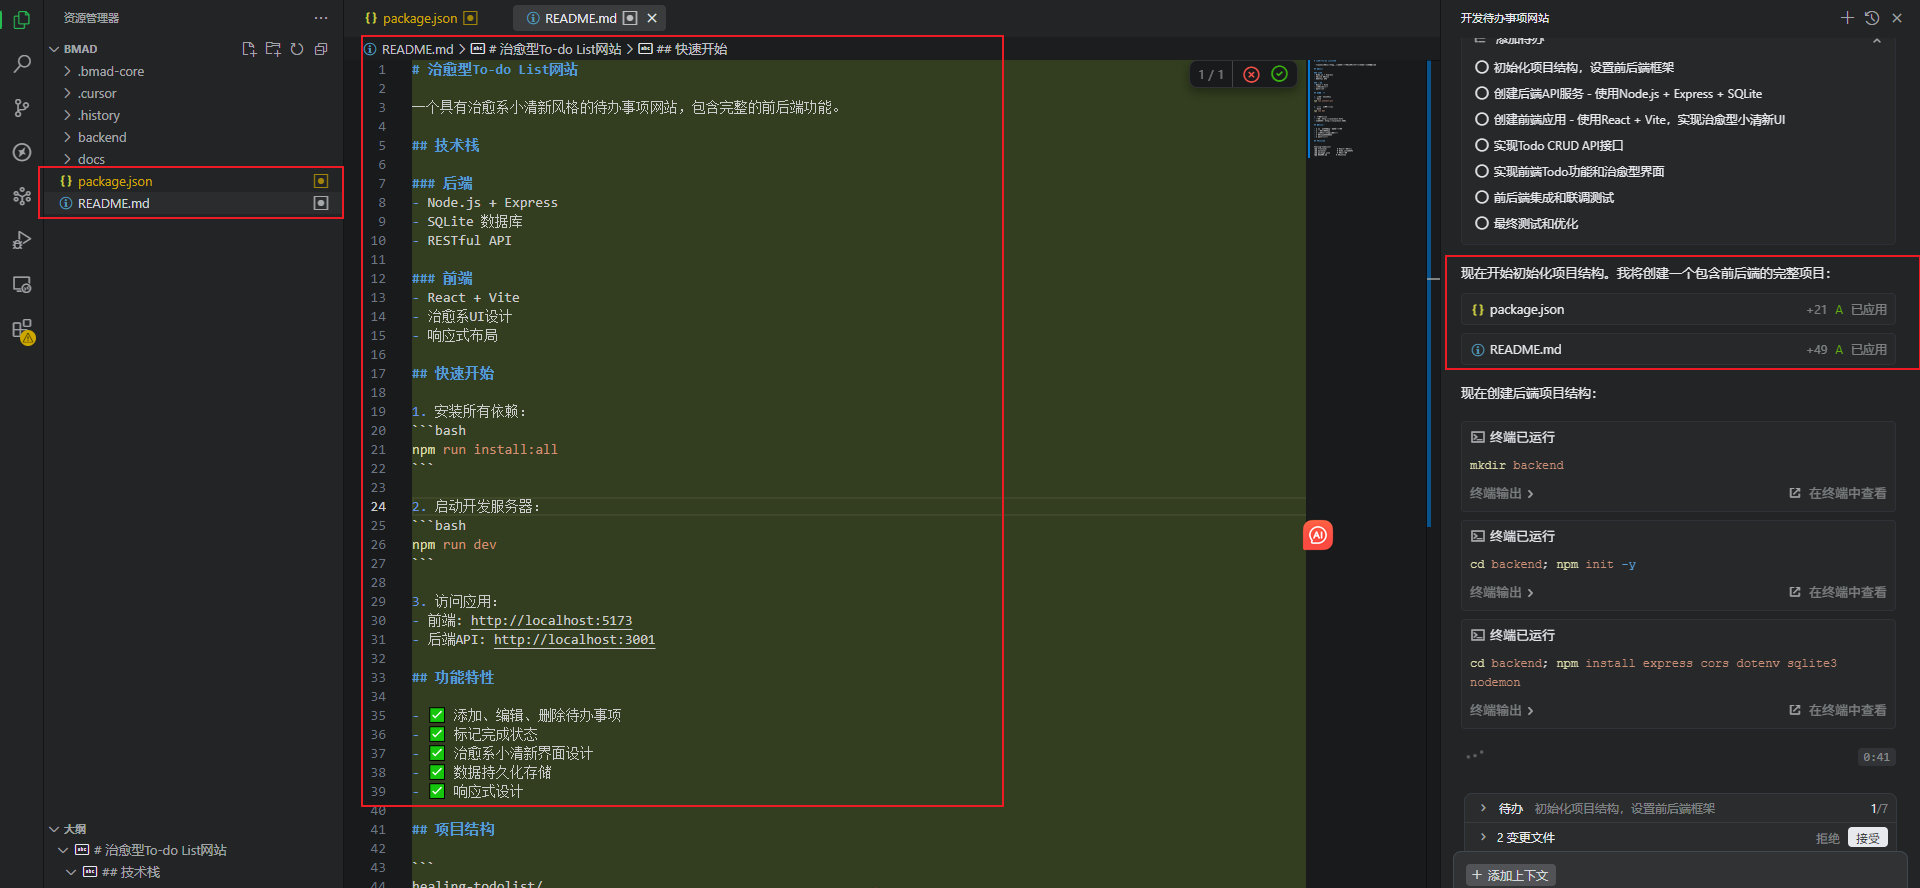Expand the .cursor folder
The image size is (1920, 888).
pos(67,93)
